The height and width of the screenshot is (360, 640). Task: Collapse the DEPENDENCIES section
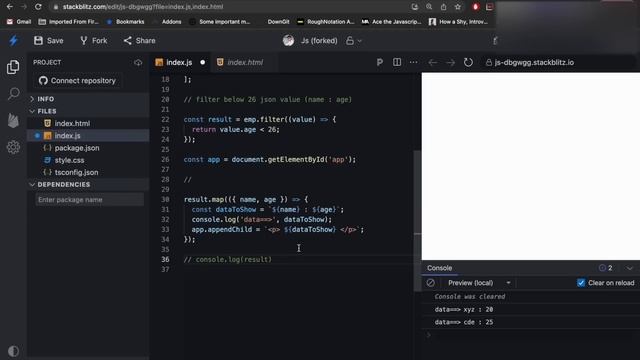(x=88, y=184)
